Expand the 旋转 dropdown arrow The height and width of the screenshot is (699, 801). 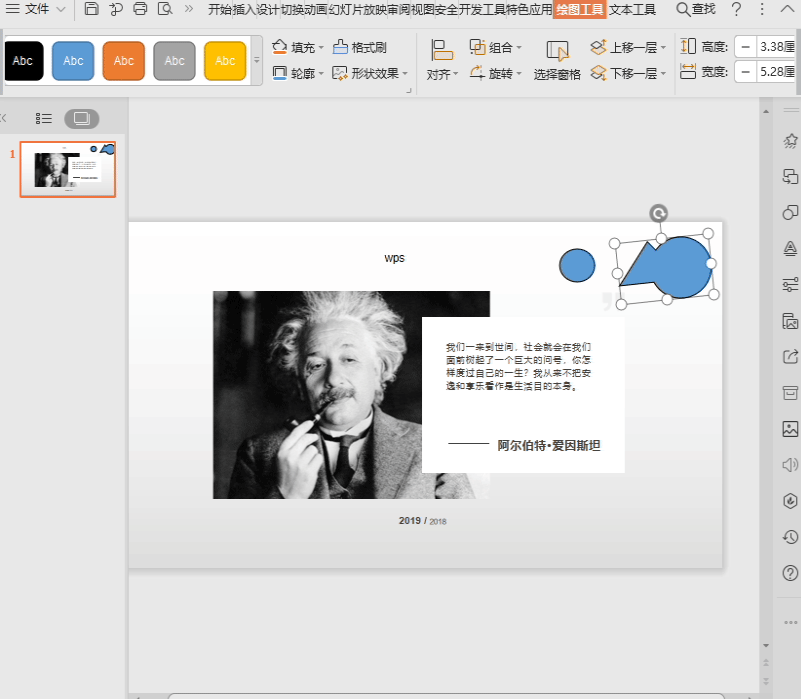pos(519,74)
